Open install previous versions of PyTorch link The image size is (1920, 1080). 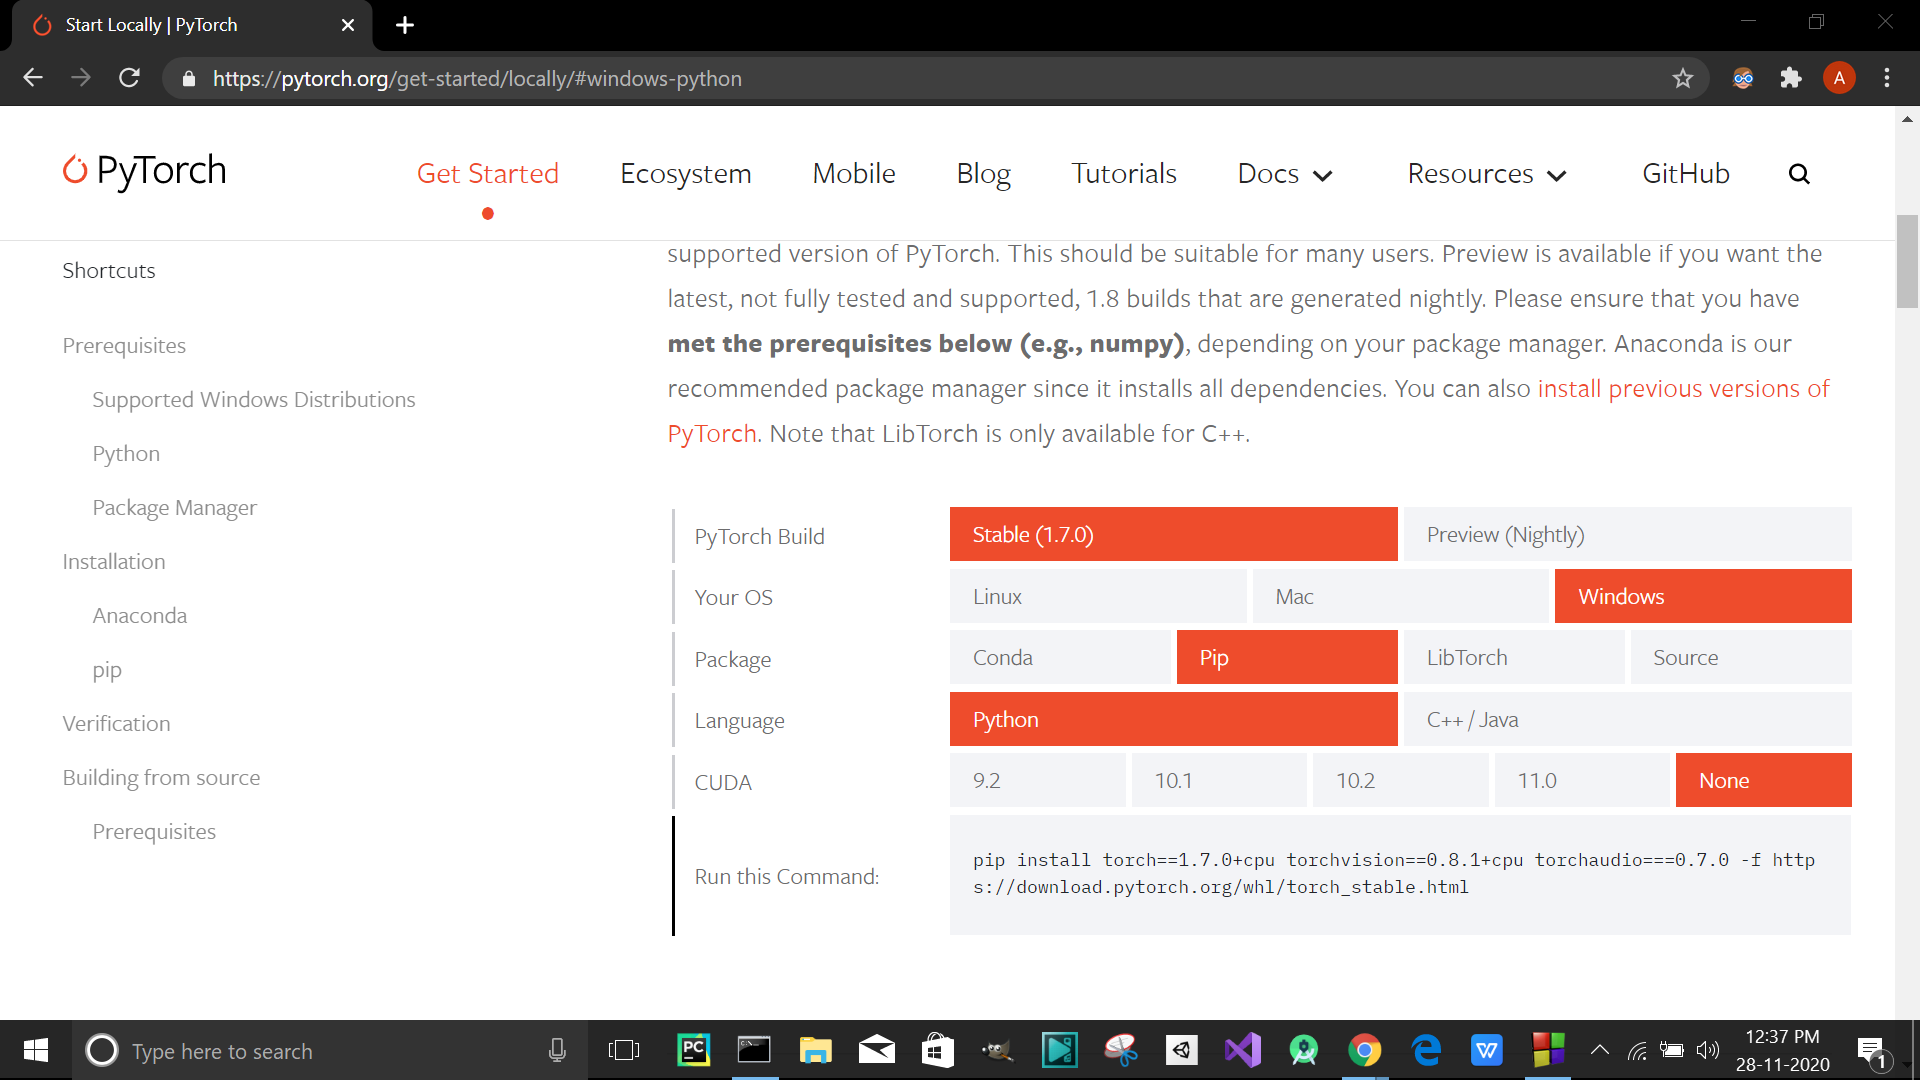1684,389
